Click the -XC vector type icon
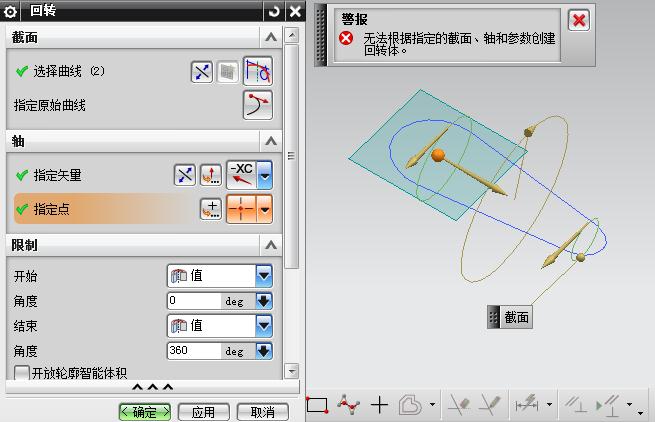 tap(242, 175)
